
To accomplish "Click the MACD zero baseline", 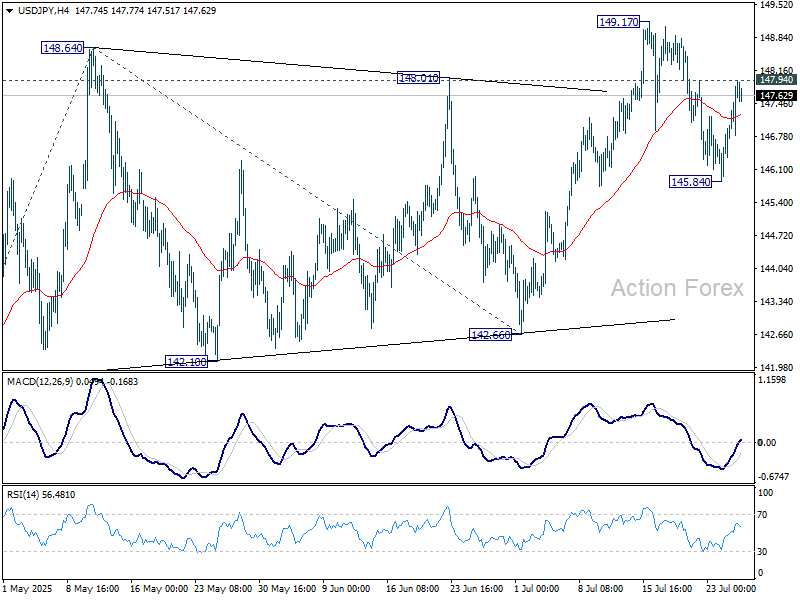I will click(x=400, y=440).
